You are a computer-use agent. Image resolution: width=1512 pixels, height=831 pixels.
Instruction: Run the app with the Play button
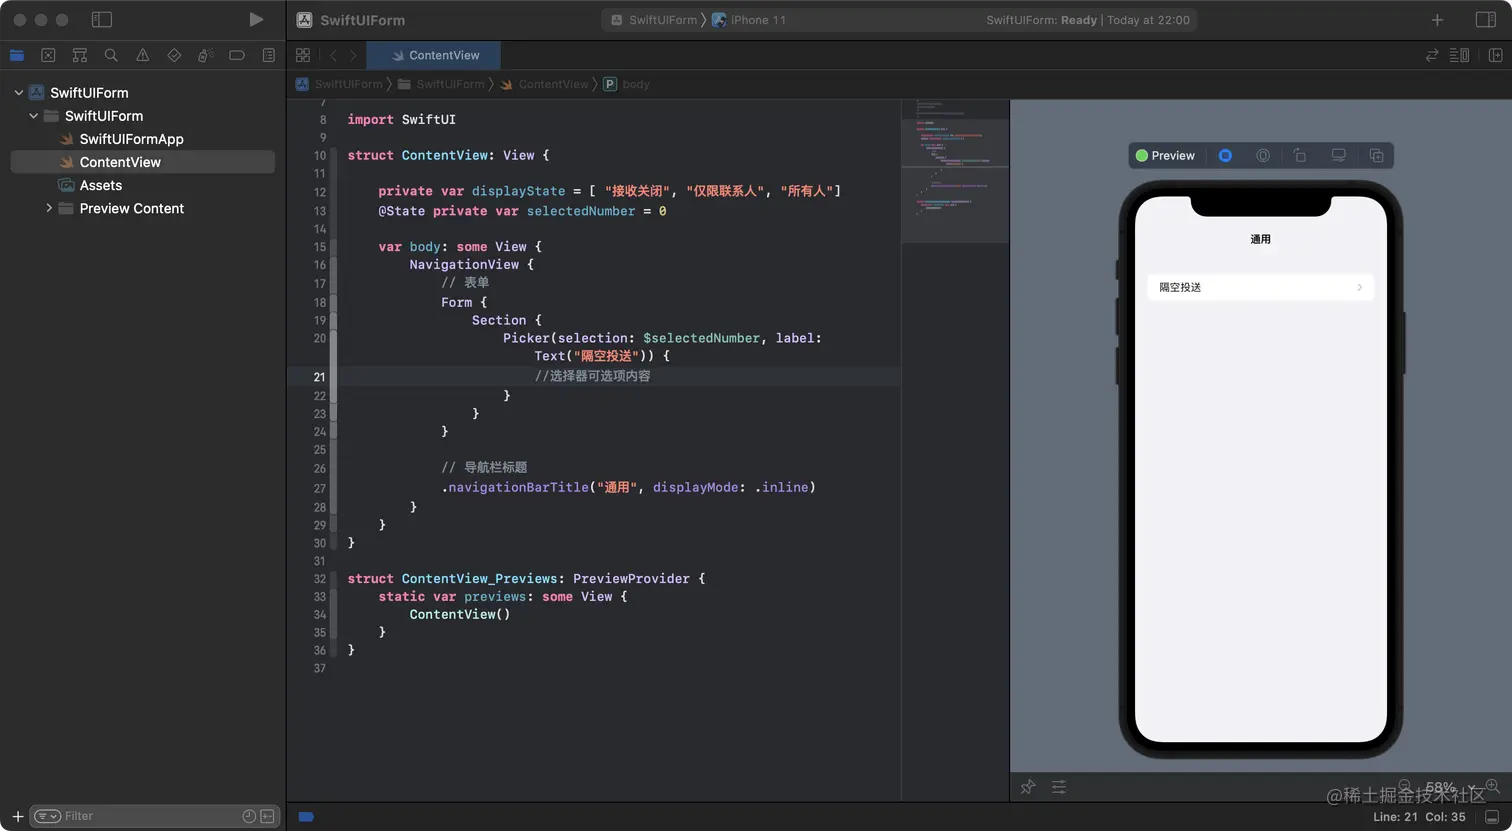pyautogui.click(x=256, y=20)
